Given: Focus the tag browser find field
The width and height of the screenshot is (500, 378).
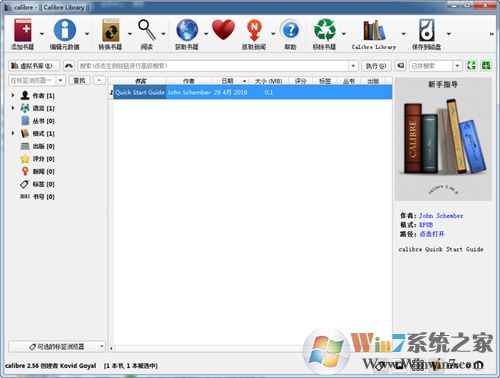Looking at the screenshot, I should [x=33, y=80].
